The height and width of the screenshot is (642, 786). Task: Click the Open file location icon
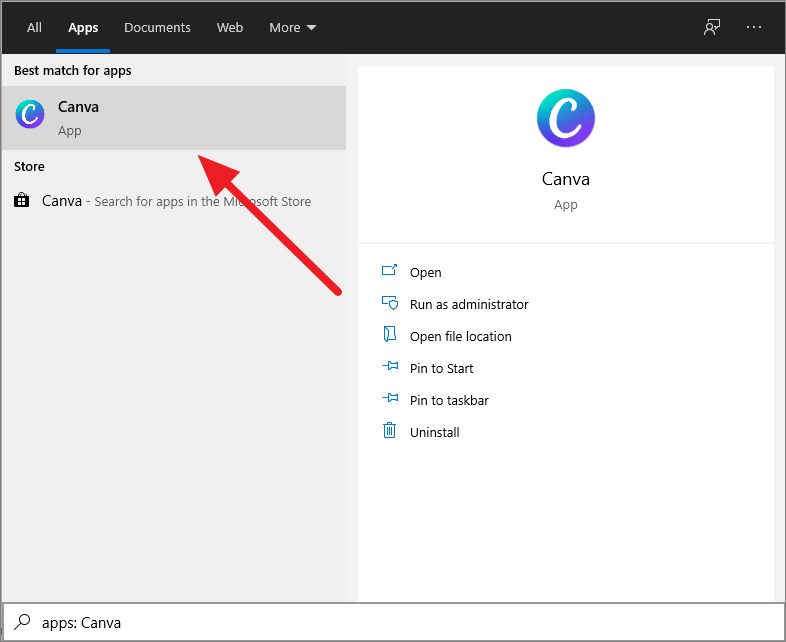pos(389,336)
